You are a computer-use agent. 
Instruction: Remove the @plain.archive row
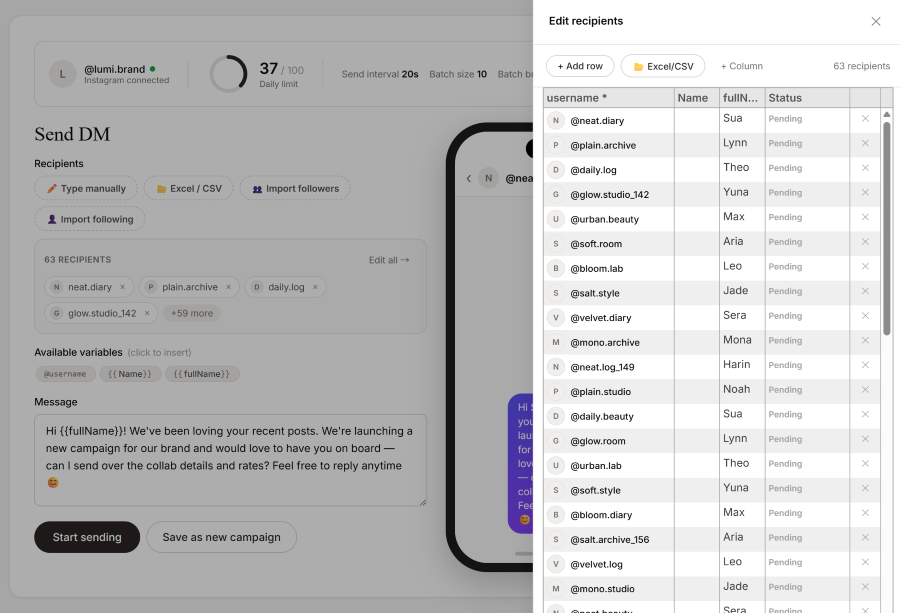[x=865, y=143]
